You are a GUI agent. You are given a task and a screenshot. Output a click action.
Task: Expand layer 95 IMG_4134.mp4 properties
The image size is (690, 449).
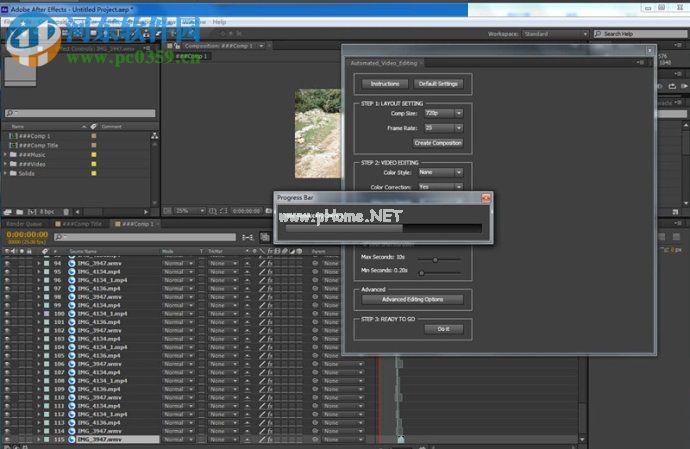38,272
